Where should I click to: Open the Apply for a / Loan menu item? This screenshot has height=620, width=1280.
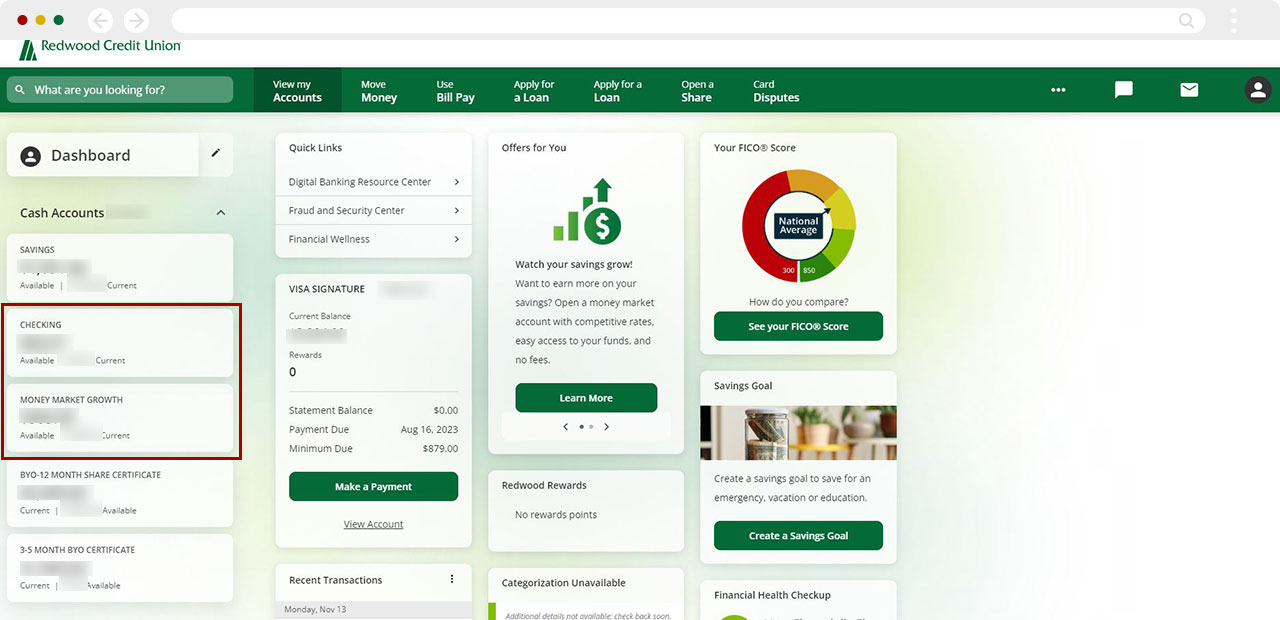click(x=617, y=91)
